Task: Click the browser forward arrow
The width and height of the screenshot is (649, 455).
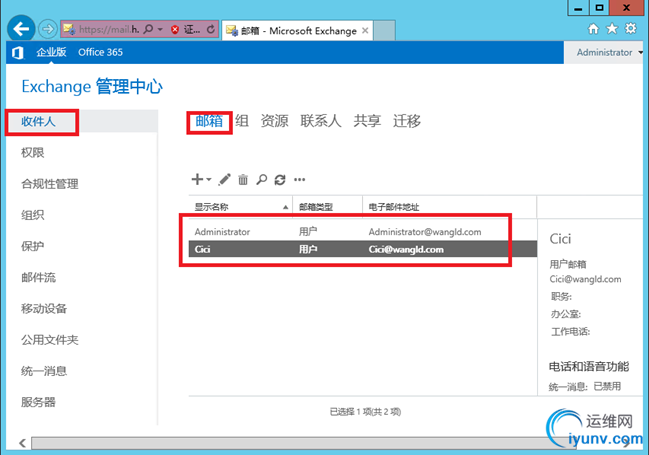Action: click(48, 29)
